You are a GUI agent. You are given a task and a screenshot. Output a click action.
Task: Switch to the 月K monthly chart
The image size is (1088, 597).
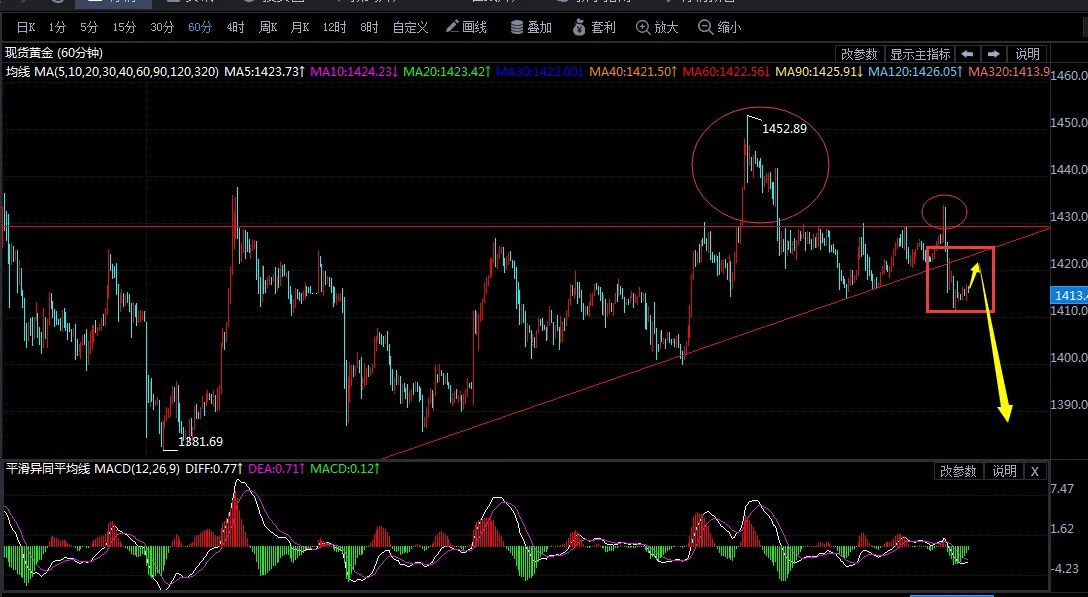click(x=300, y=27)
